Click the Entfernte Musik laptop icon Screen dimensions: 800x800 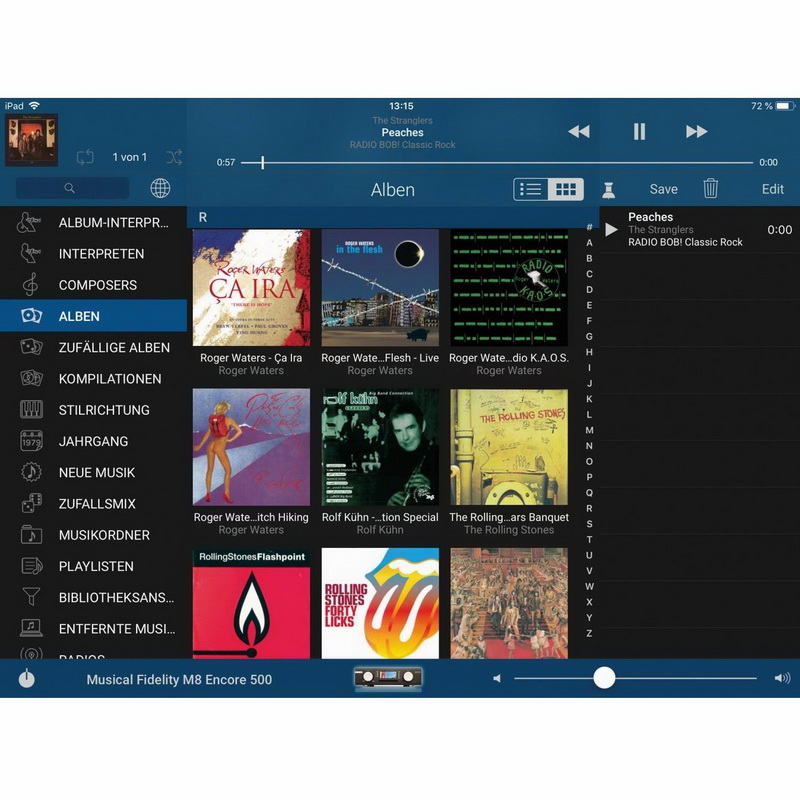pos(31,628)
